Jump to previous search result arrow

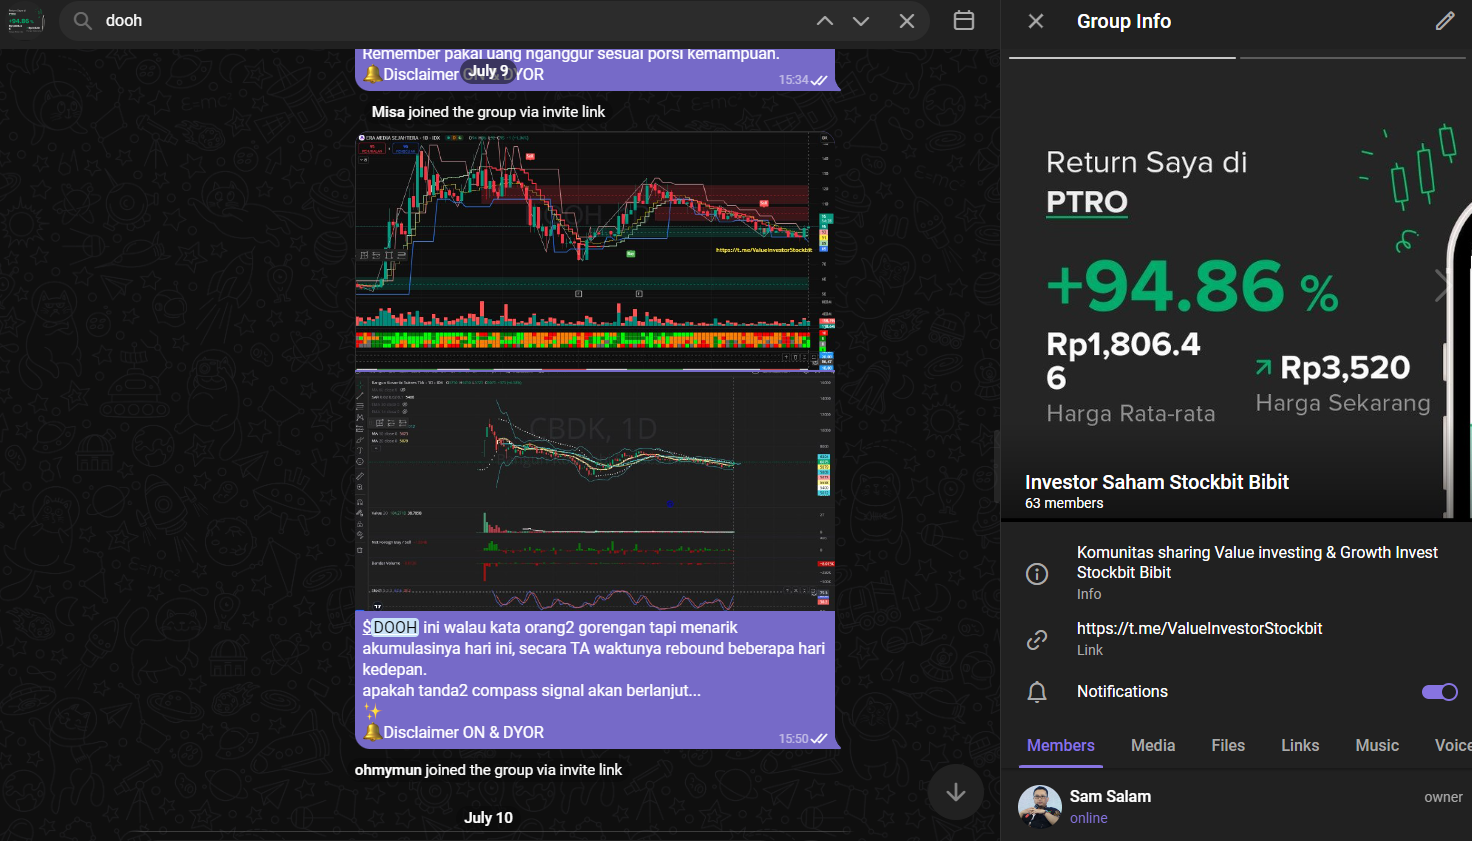click(825, 21)
